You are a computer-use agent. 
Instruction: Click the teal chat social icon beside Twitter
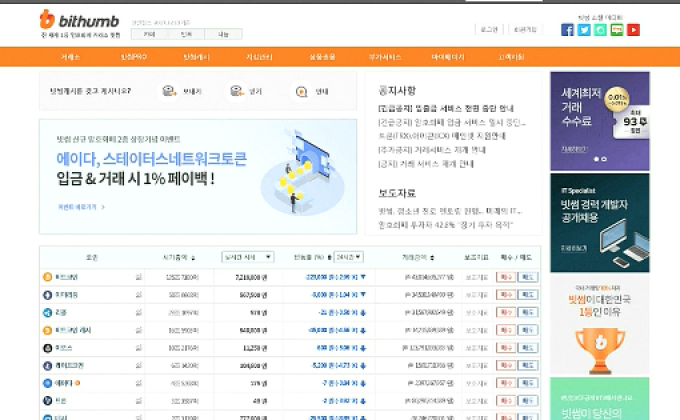[600, 30]
